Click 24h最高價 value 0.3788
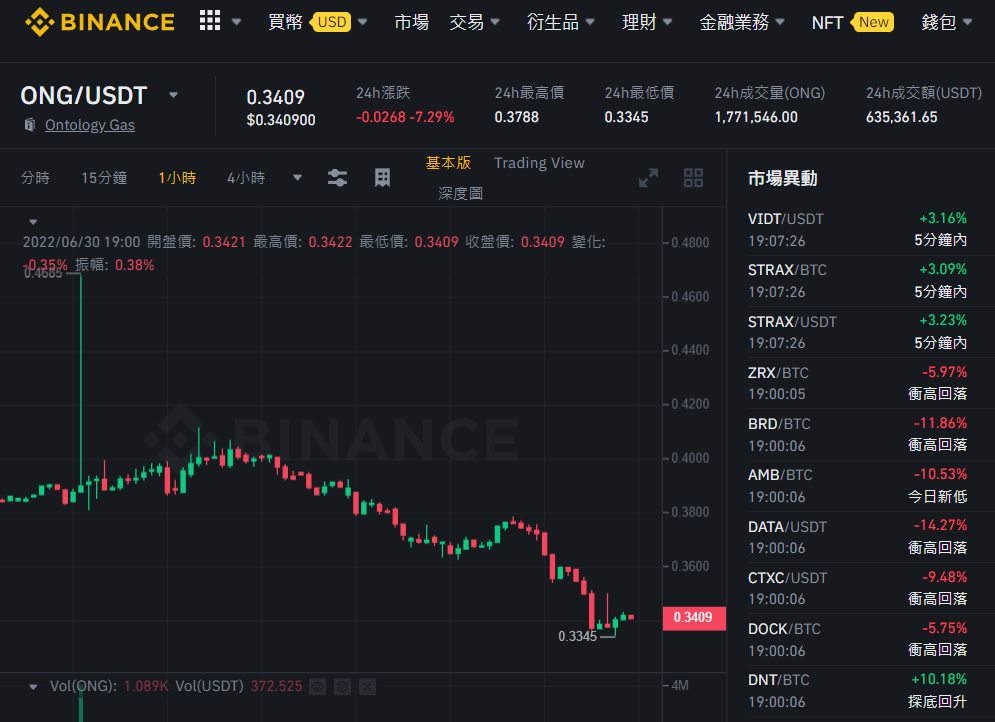 click(x=517, y=117)
